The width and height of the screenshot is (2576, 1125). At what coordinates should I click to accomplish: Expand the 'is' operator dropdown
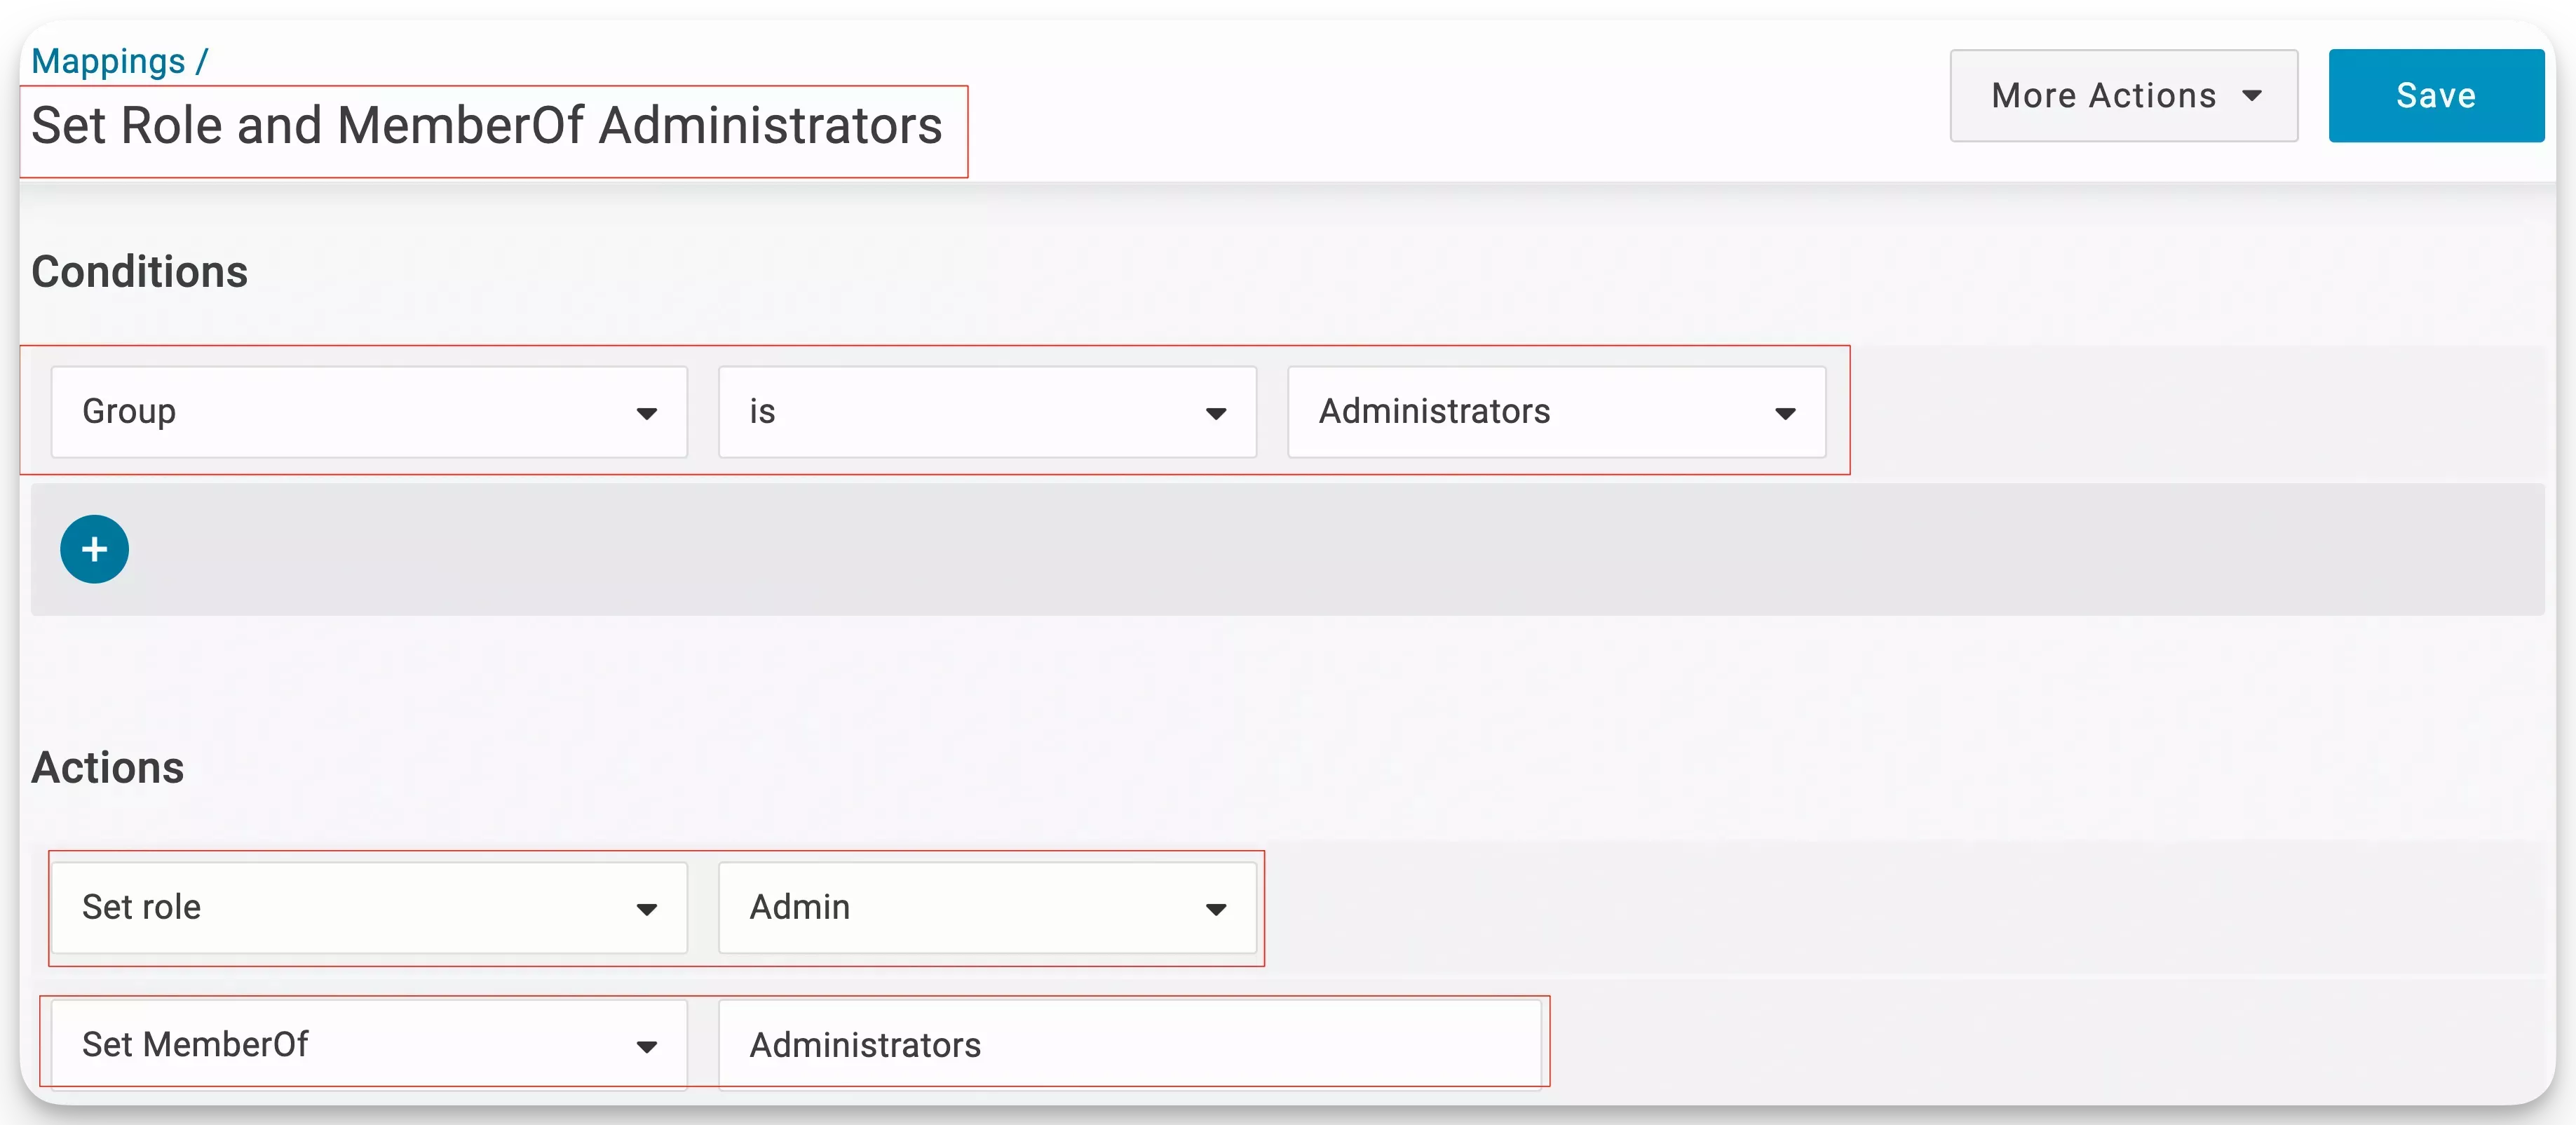(x=986, y=412)
